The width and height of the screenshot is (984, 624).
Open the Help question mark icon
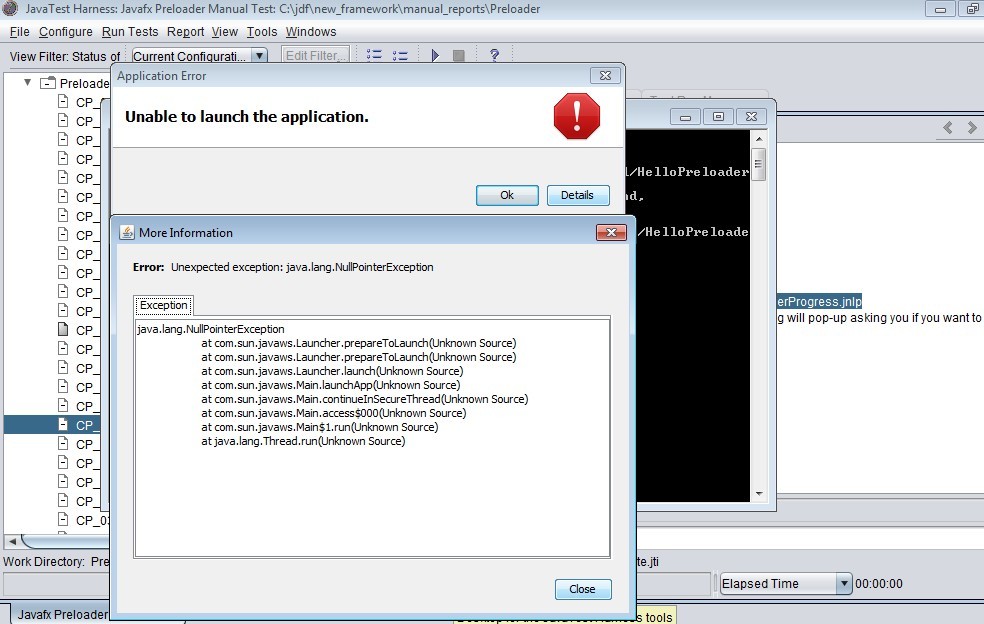click(494, 56)
